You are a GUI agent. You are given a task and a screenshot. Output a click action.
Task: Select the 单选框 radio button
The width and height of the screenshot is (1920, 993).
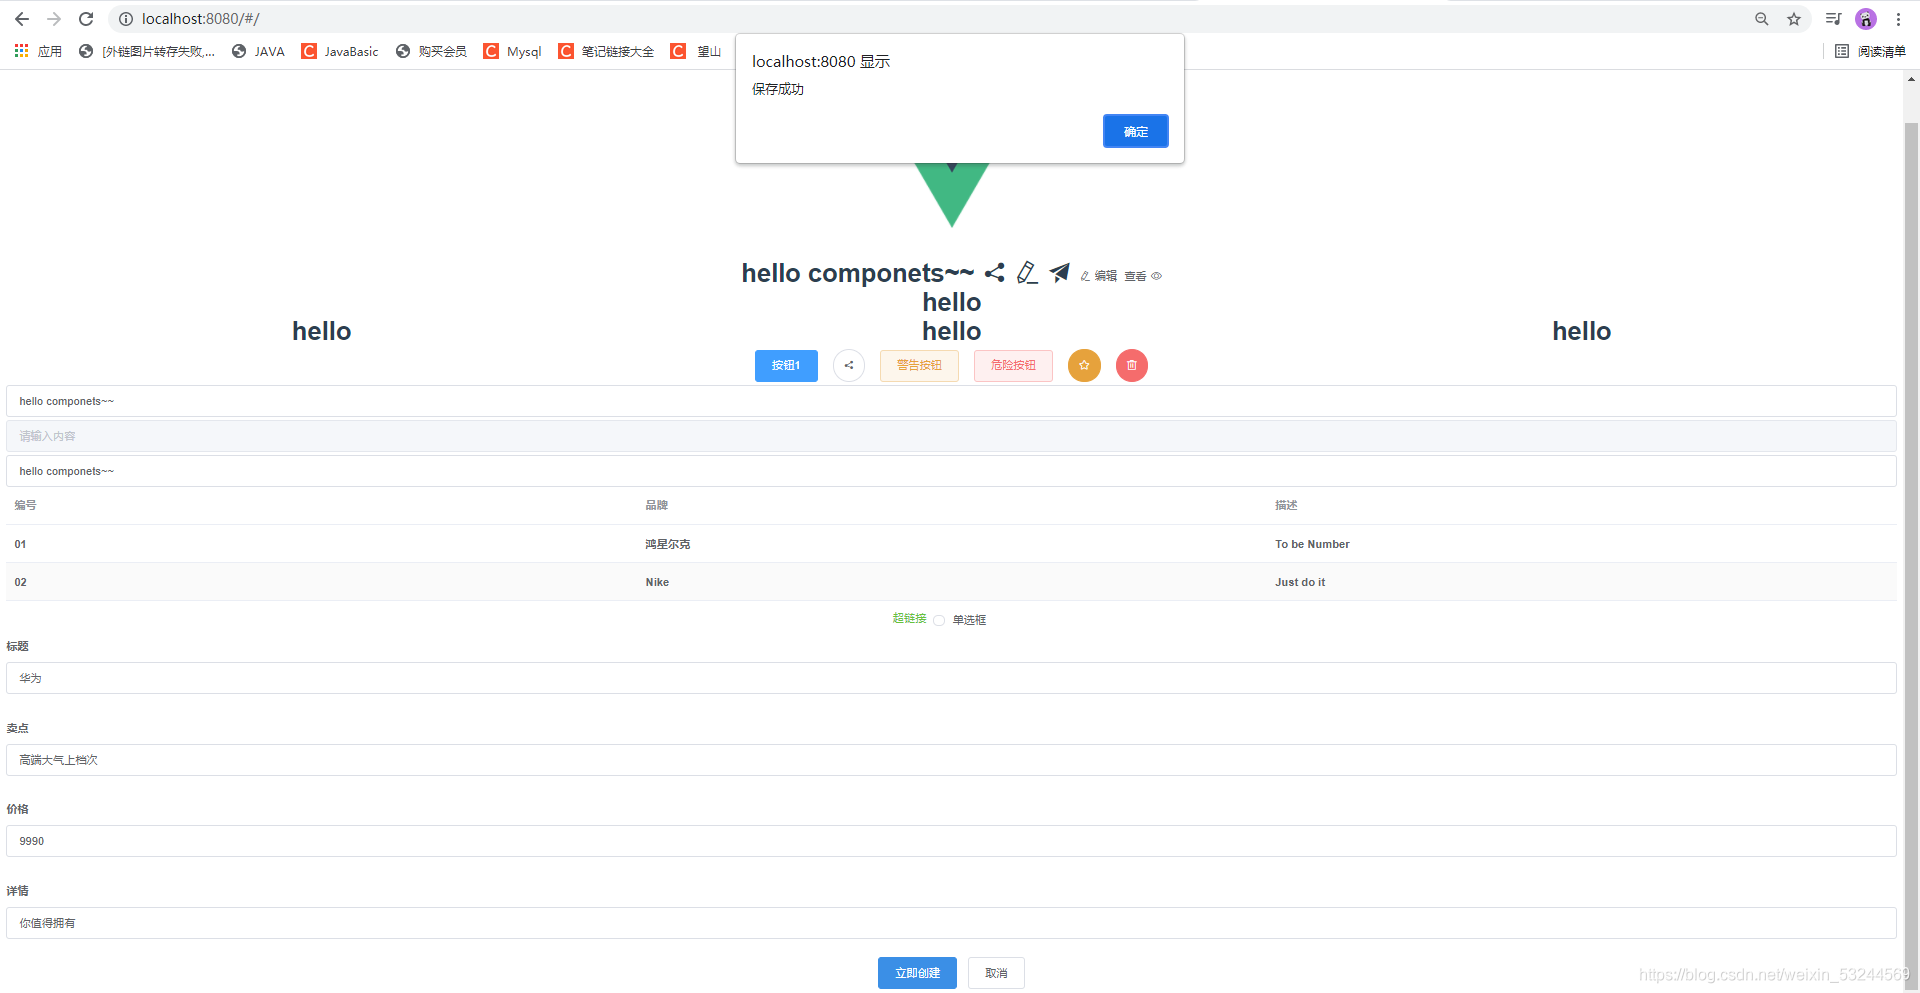click(939, 620)
